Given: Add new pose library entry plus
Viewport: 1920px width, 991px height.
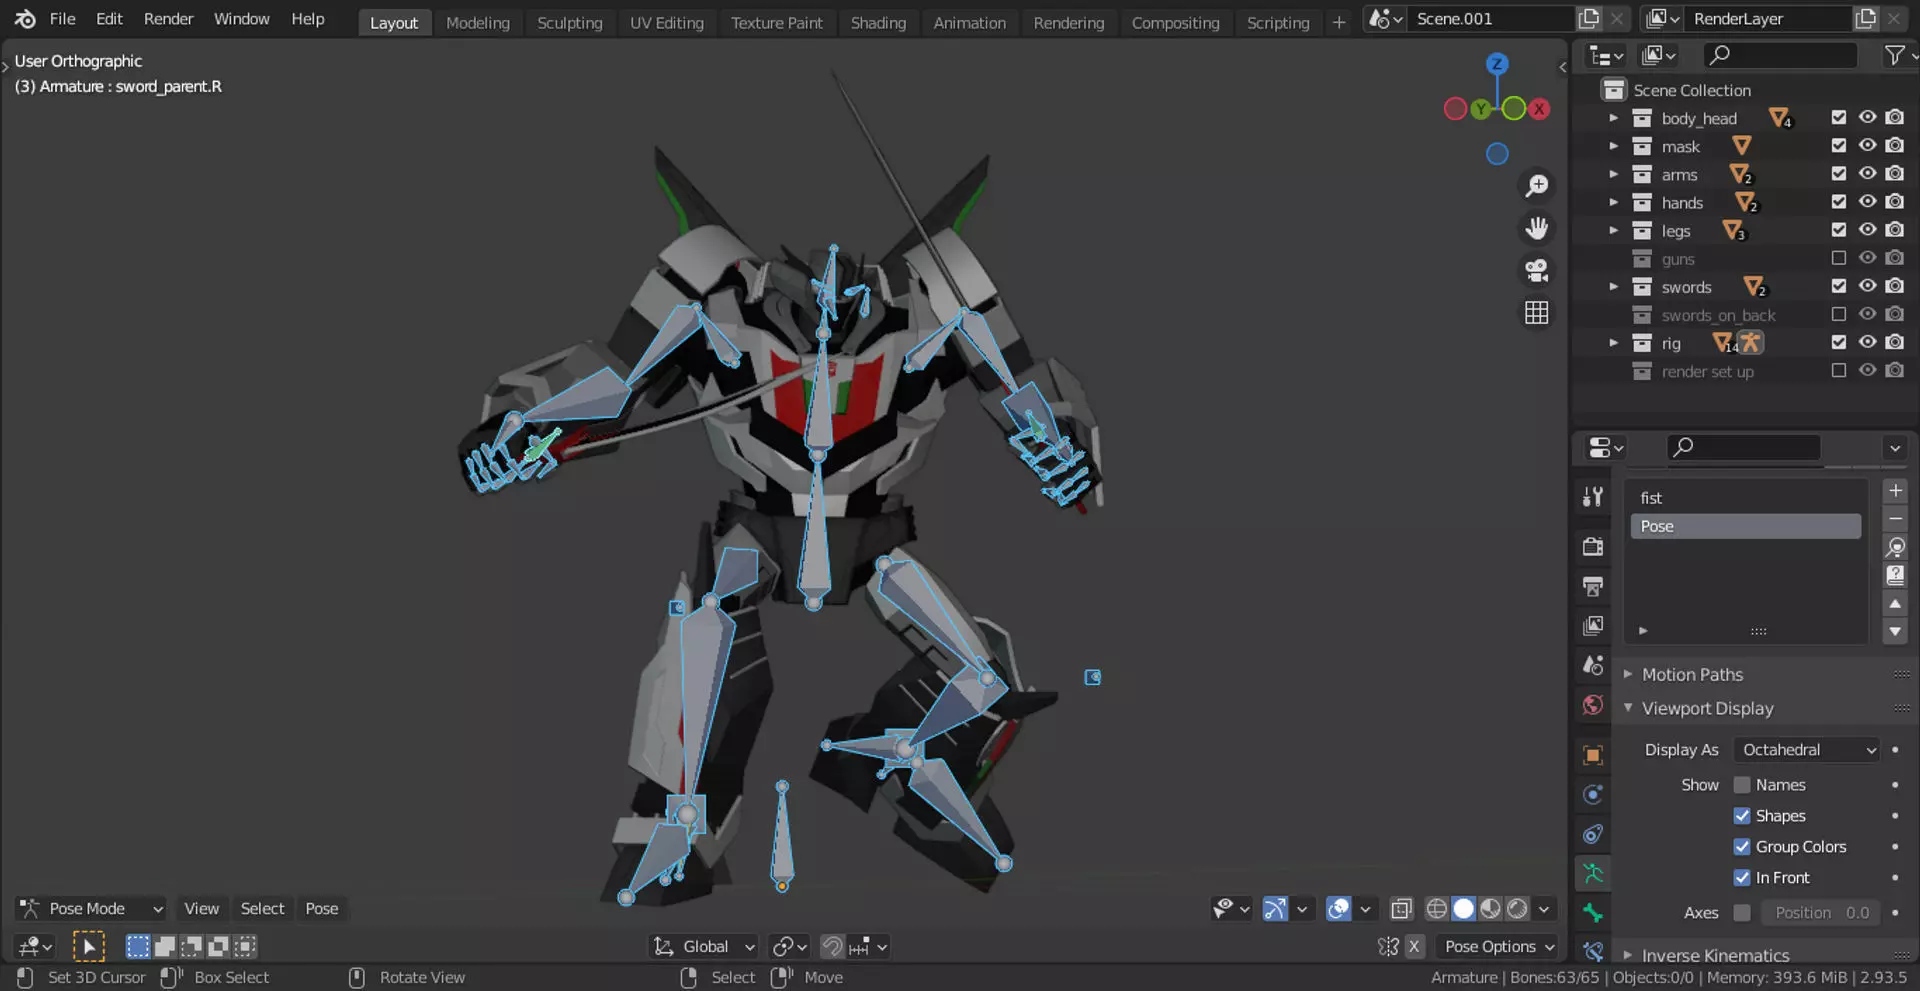Looking at the screenshot, I should [1895, 491].
